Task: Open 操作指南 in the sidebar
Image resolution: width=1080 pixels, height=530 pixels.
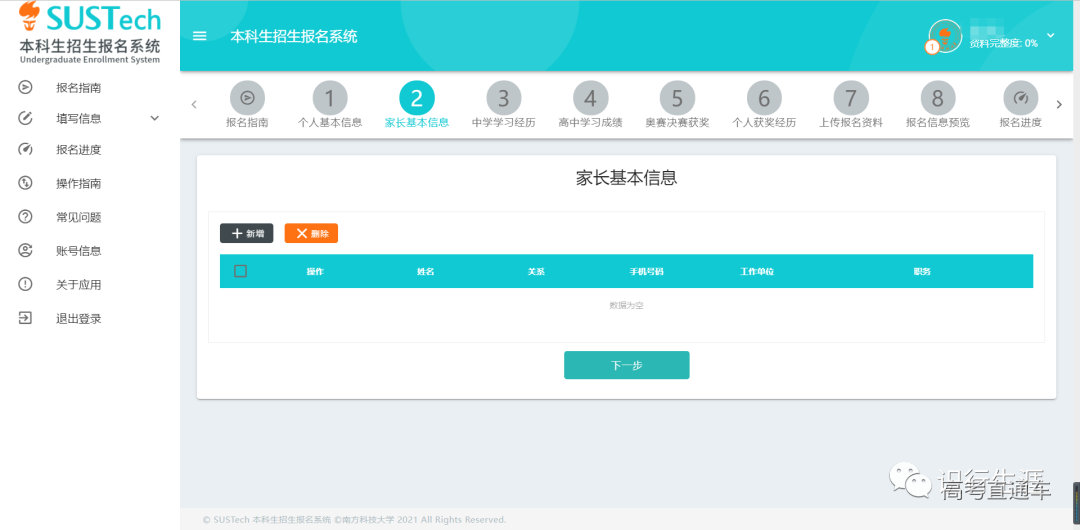Action: click(x=79, y=183)
